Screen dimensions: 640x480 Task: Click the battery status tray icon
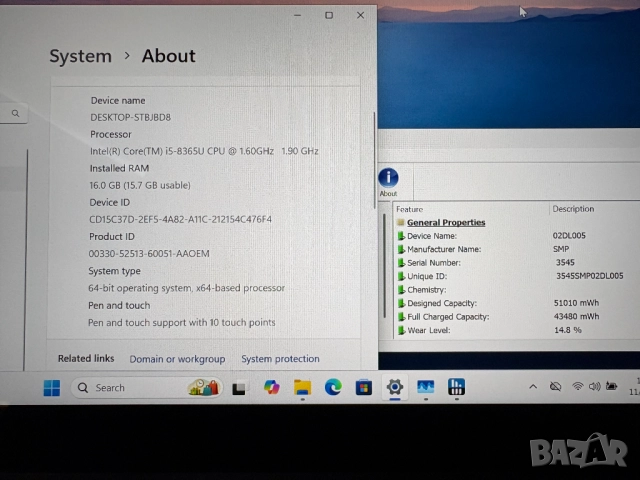[x=611, y=386]
